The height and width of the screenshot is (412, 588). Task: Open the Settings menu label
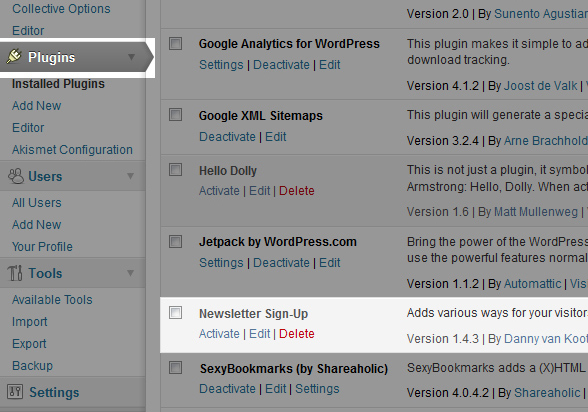pyautogui.click(x=54, y=393)
